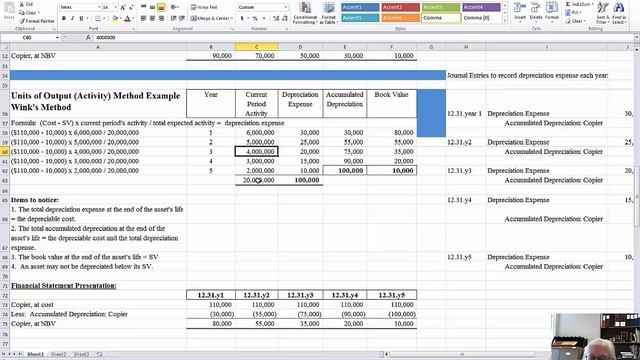Open the font size dropdown
640x360 pixels.
[116, 7]
